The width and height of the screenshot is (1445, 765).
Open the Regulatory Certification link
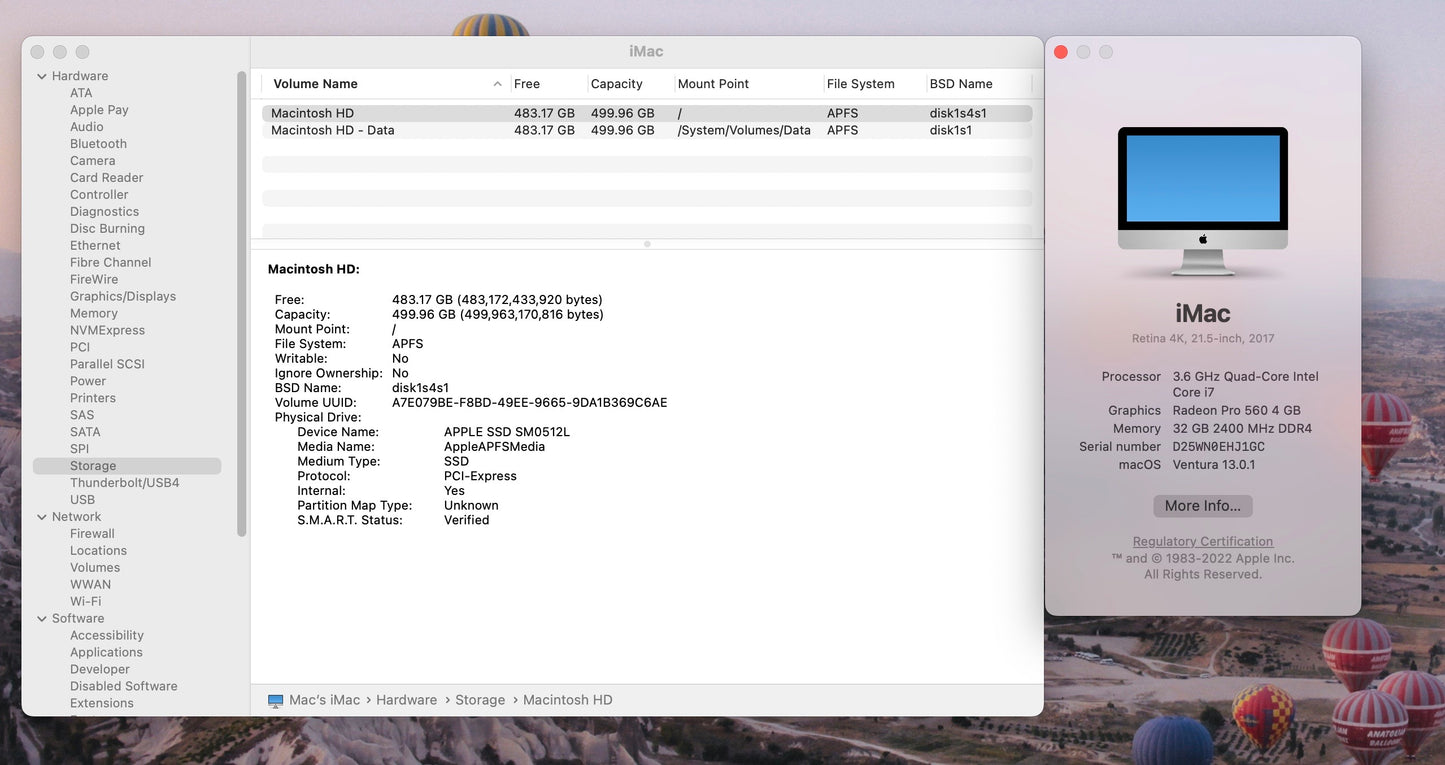click(x=1202, y=541)
